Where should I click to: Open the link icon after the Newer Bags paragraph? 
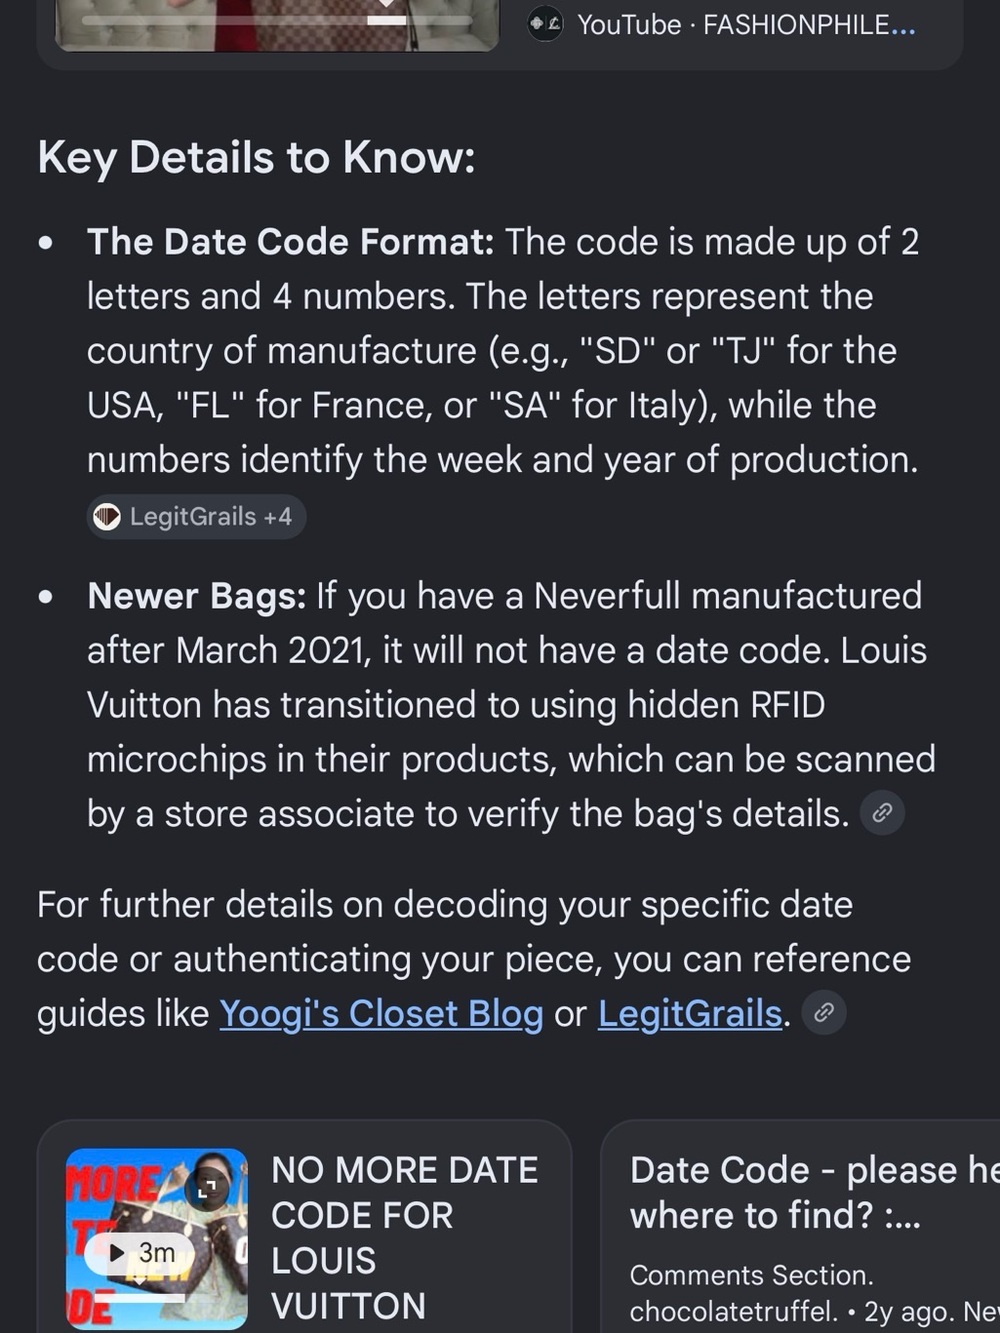[x=882, y=813]
